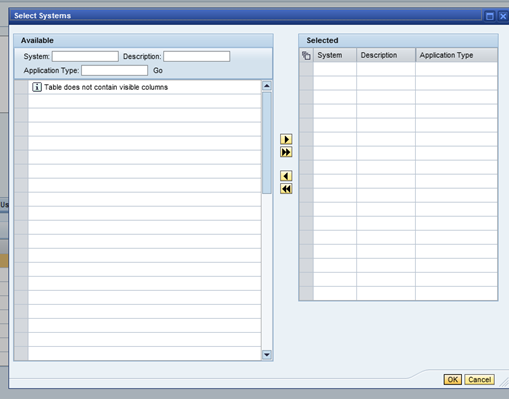Close the Select Systems dialog
Screen dimensions: 509x399
pos(503,16)
